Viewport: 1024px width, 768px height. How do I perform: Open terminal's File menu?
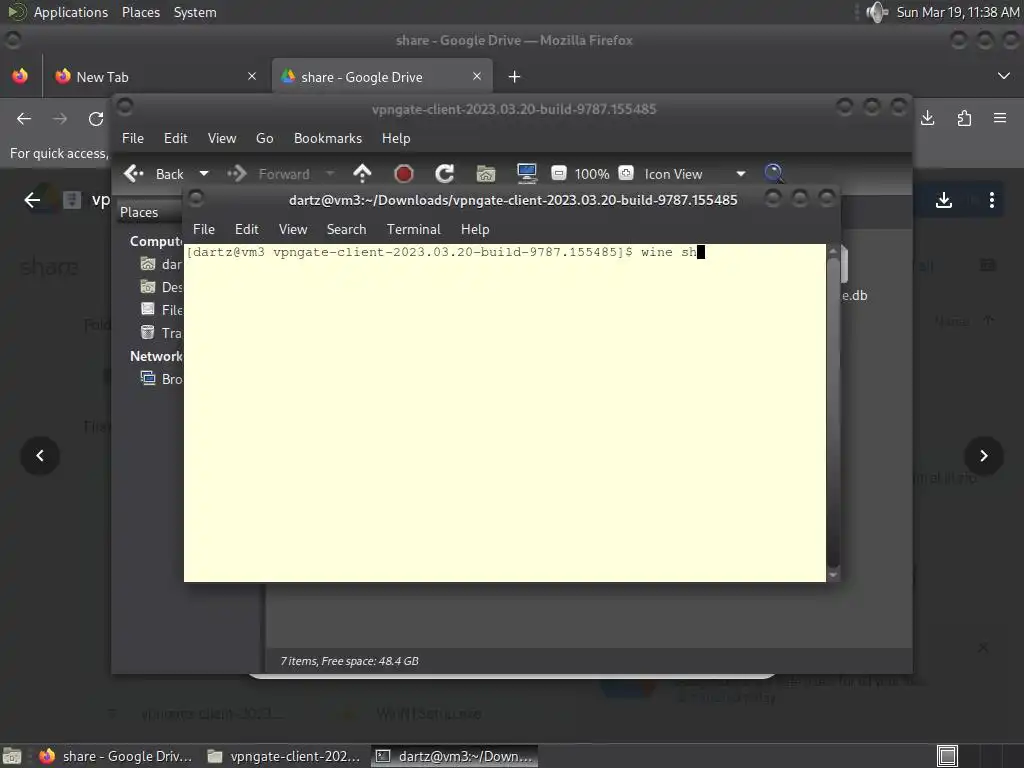(204, 229)
